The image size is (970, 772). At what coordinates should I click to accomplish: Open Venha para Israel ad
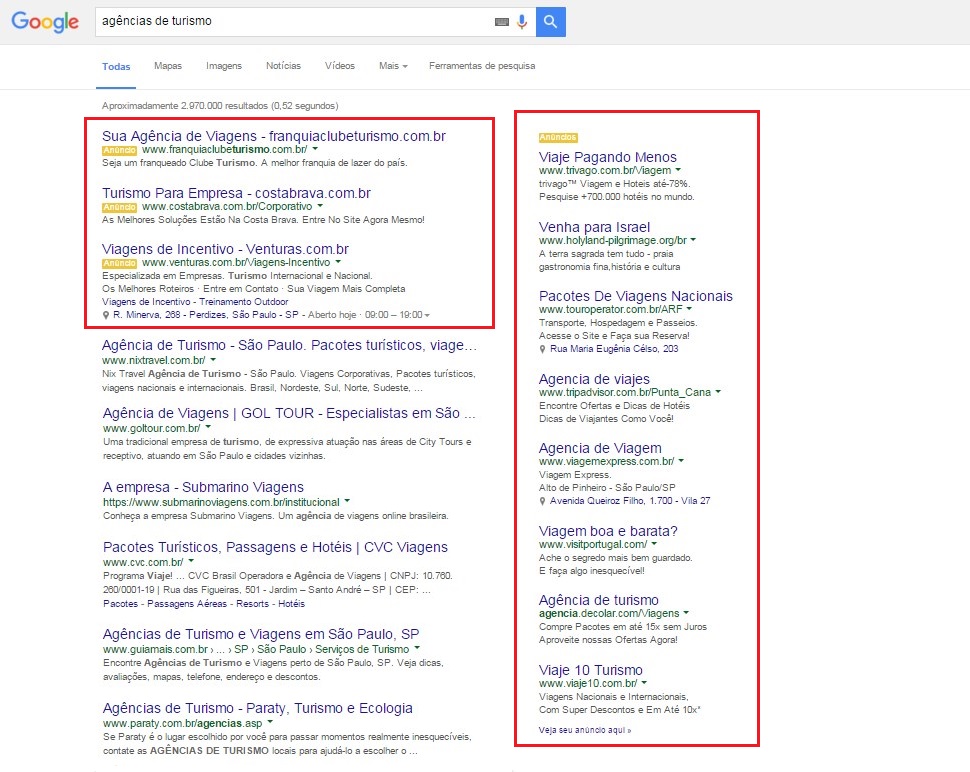[594, 227]
